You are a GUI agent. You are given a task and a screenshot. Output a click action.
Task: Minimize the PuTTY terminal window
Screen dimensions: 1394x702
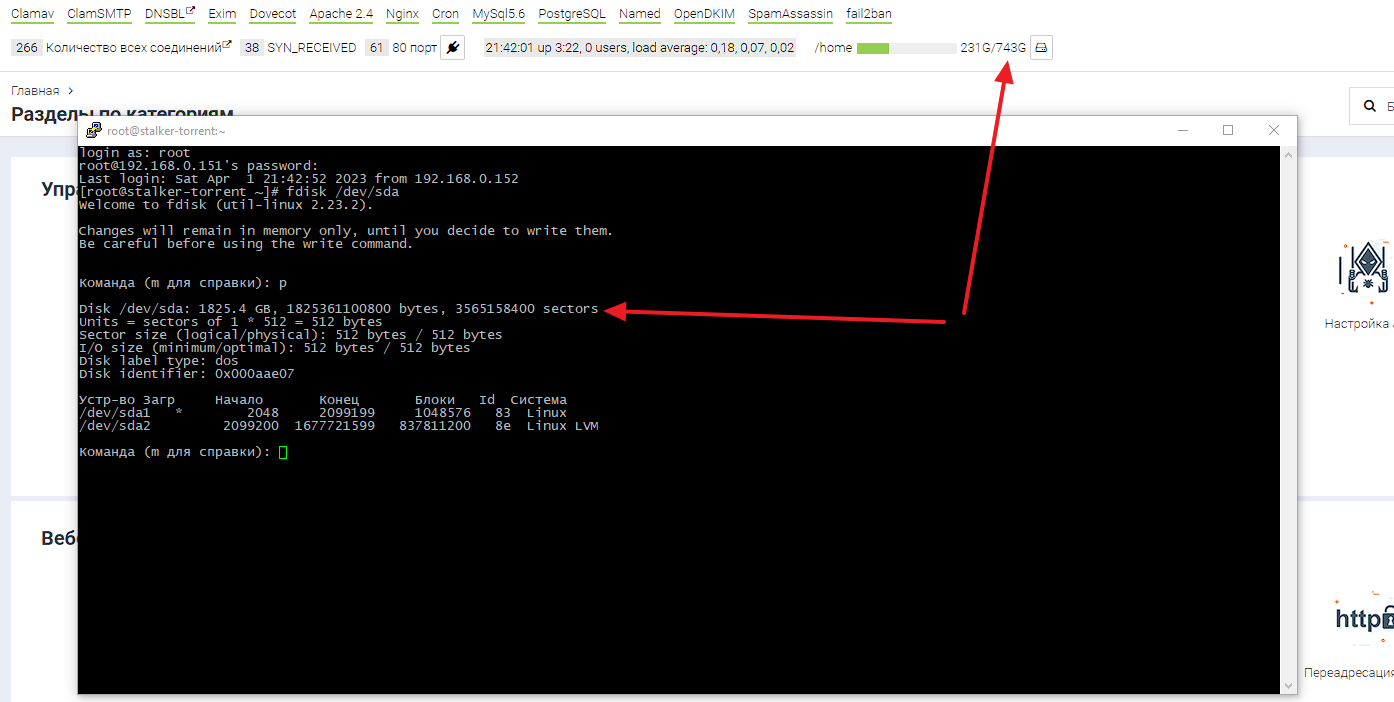[1183, 130]
